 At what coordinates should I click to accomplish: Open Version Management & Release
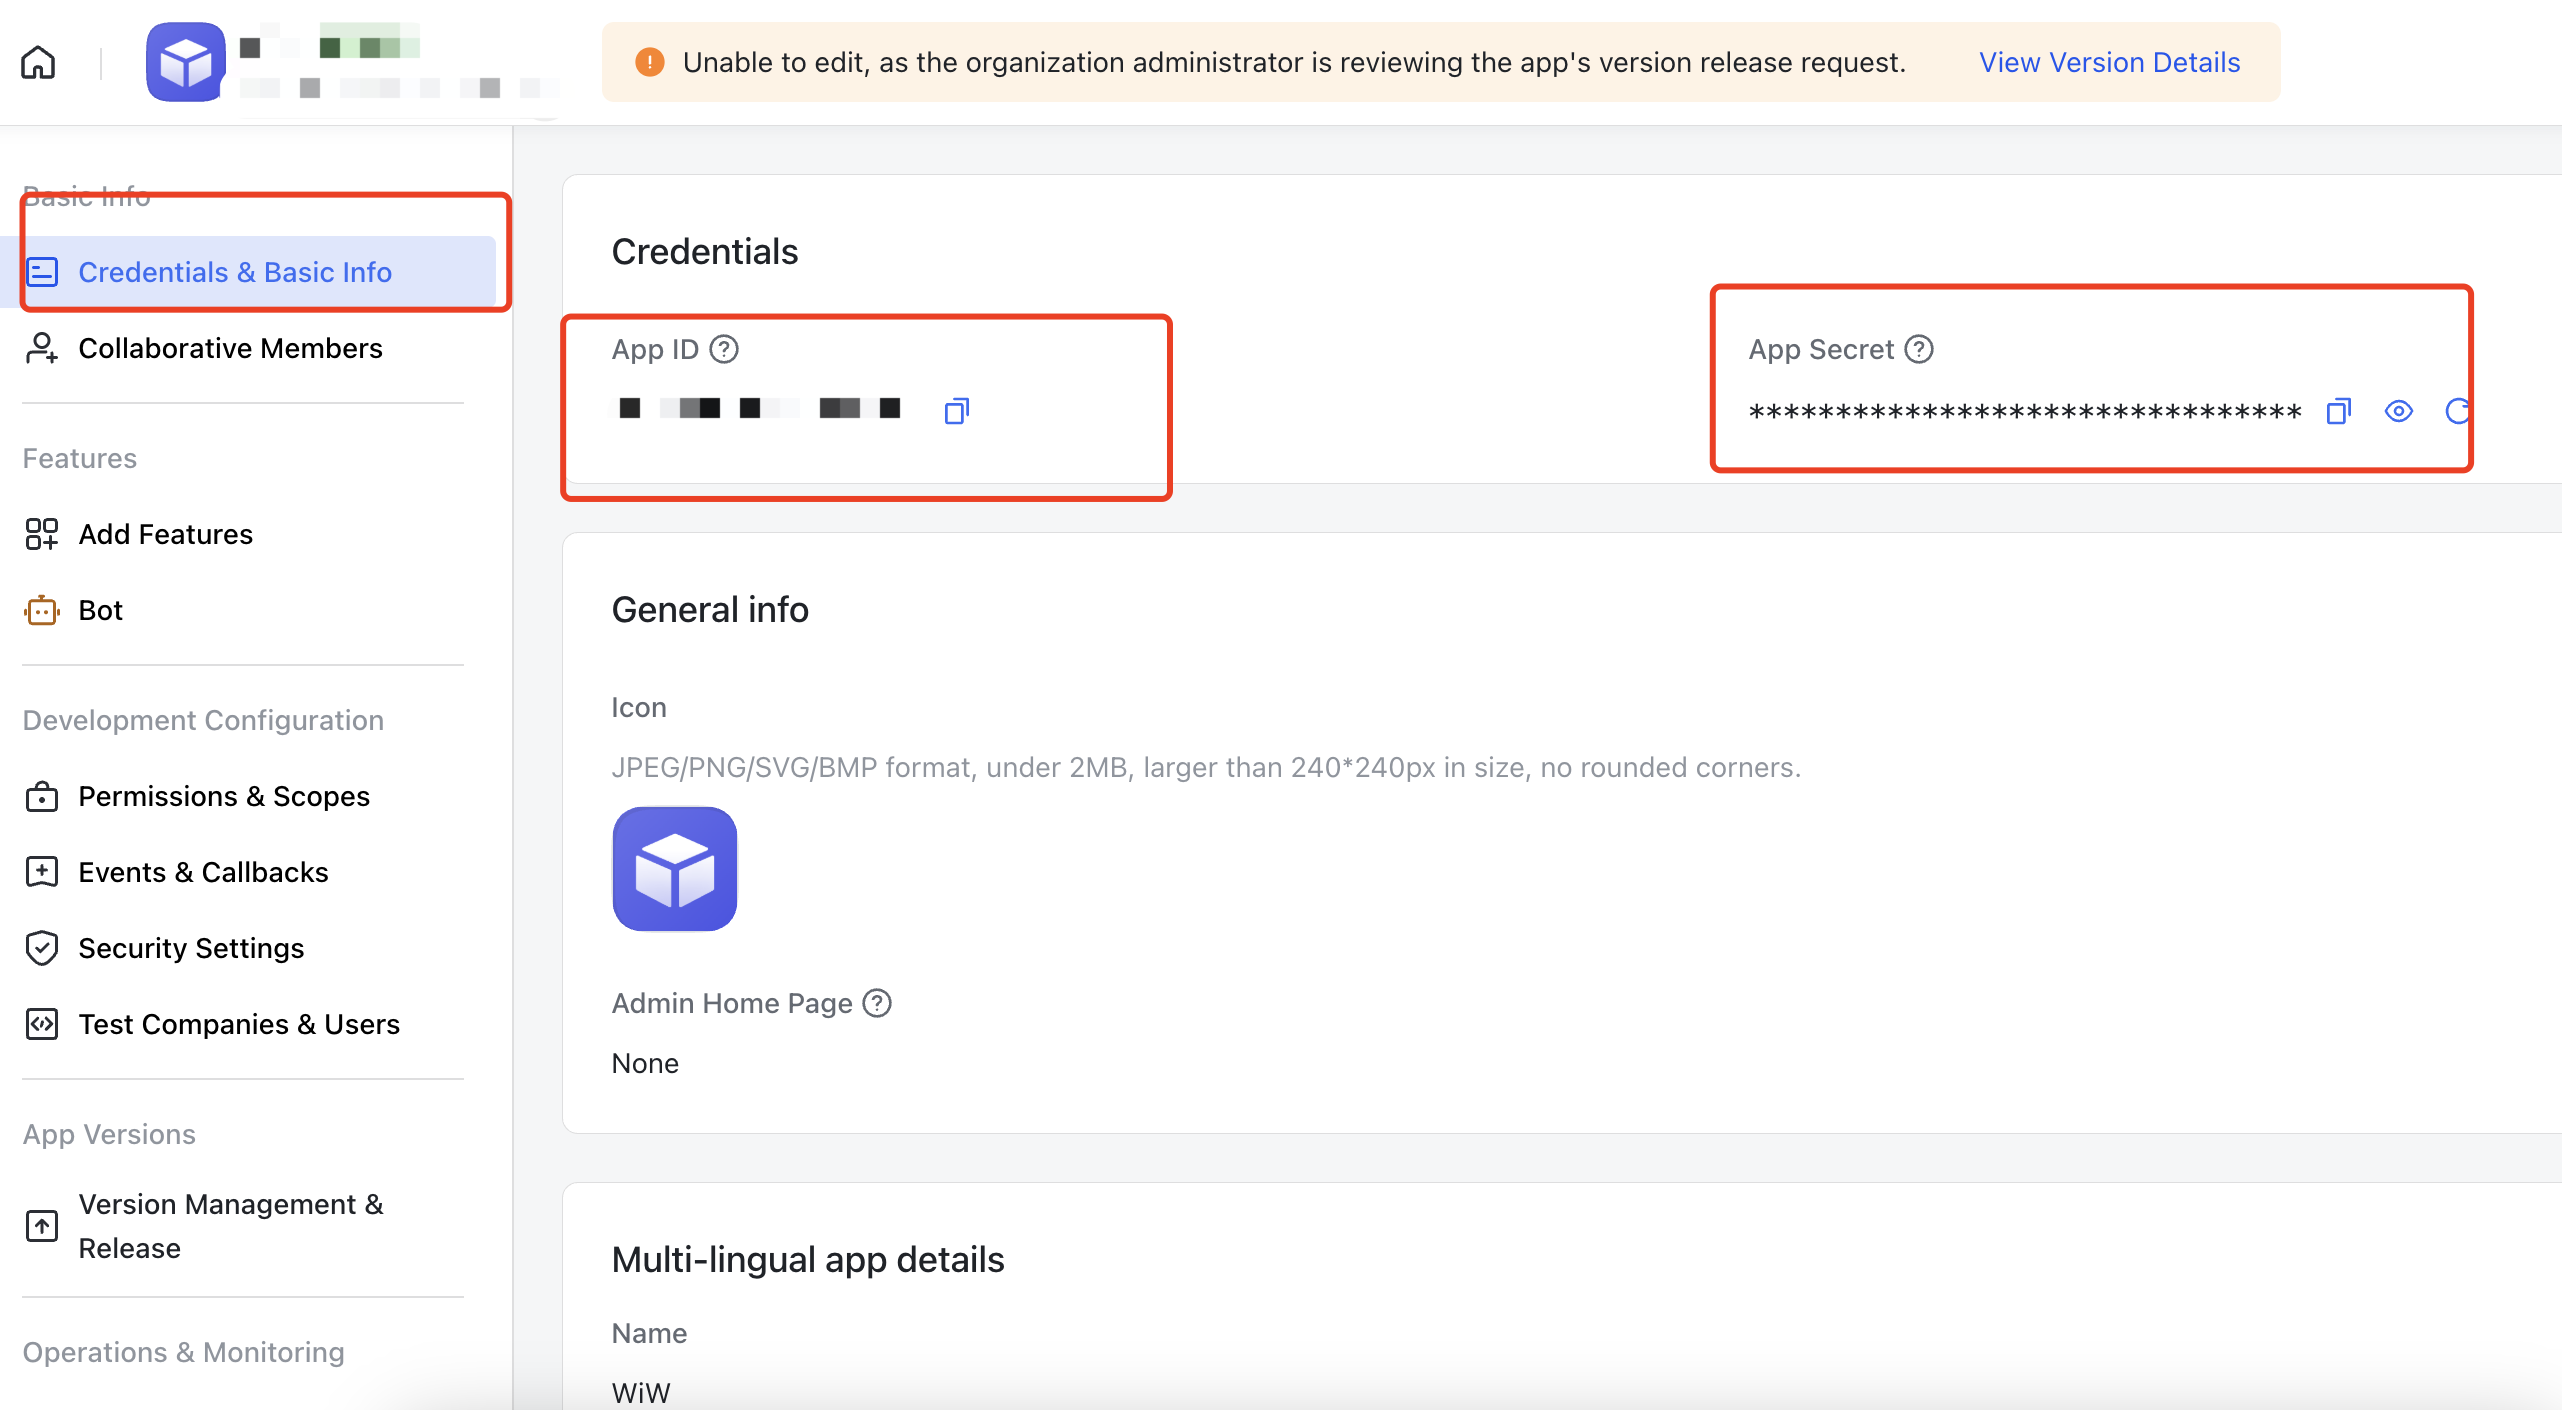230,1226
